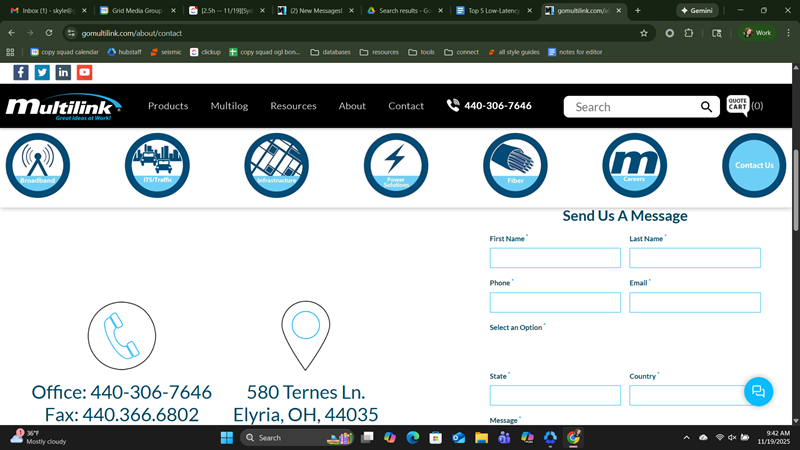Expand the About navigation menu
Image resolution: width=800 pixels, height=450 pixels.
coord(352,106)
